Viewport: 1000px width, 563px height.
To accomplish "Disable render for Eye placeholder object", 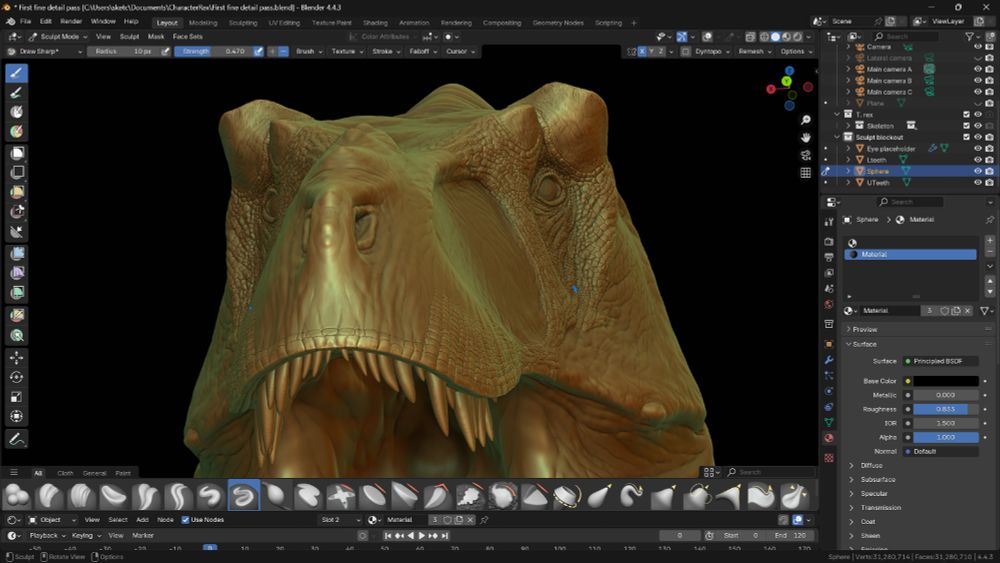I will click(989, 149).
